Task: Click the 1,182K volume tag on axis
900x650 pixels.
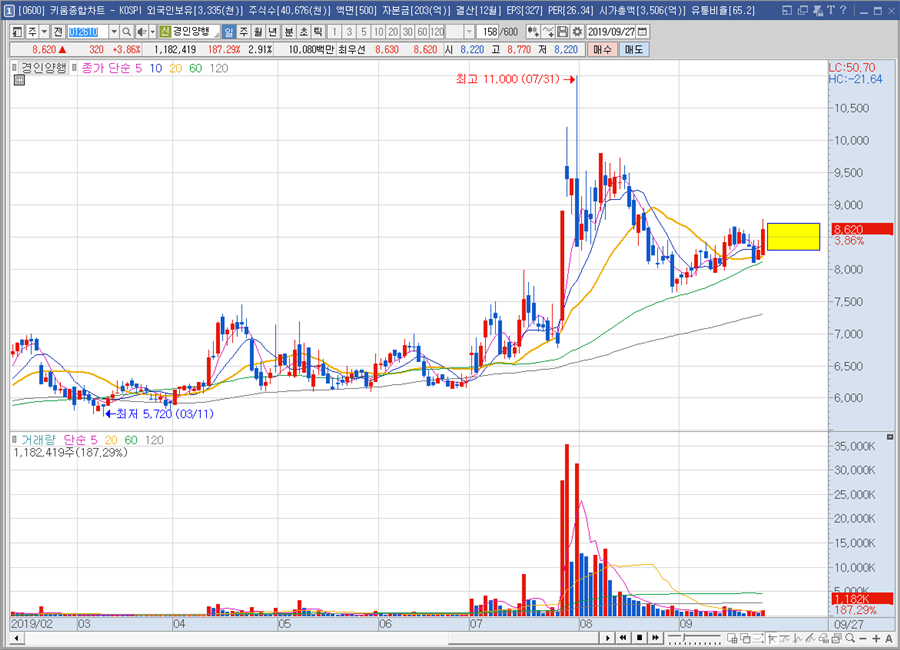Action: click(863, 599)
